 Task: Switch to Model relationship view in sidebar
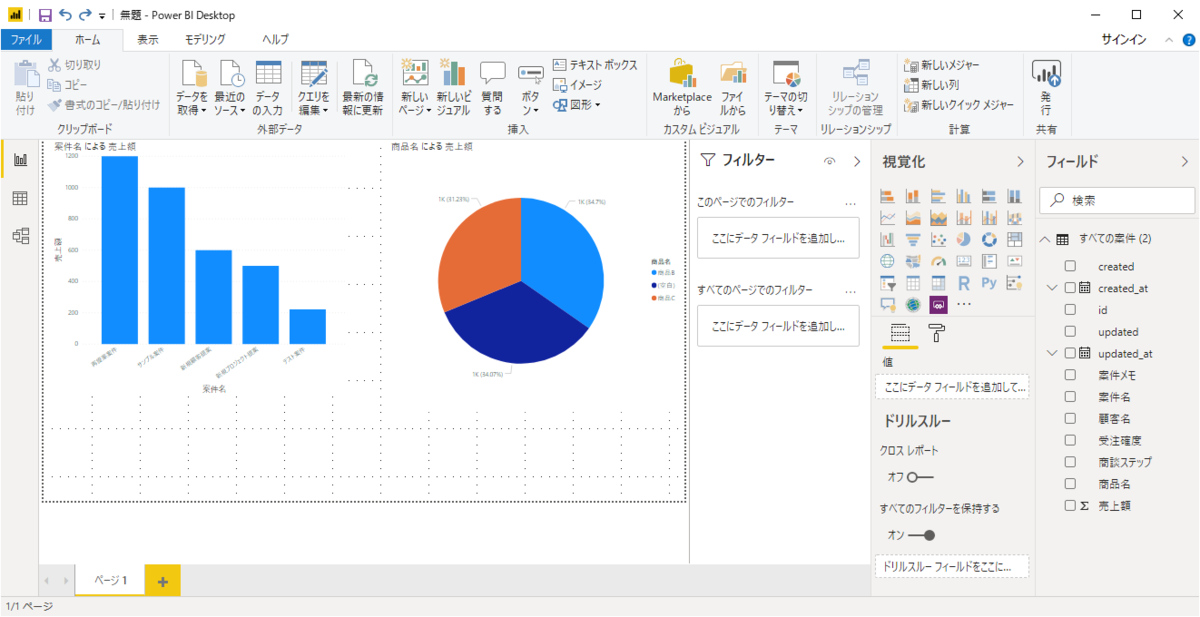tap(20, 236)
